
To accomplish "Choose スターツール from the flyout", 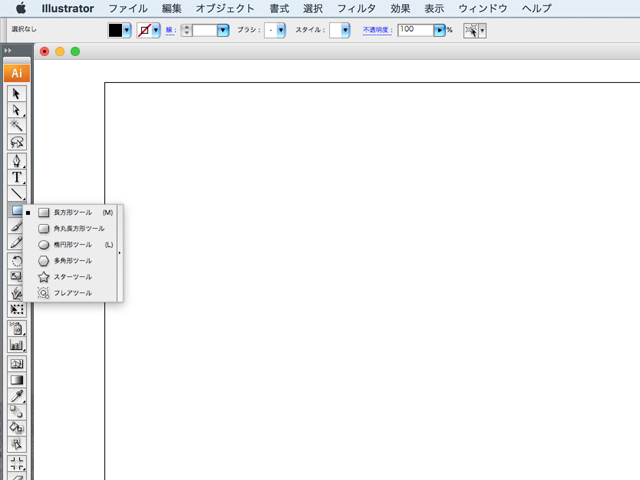I will [72, 277].
